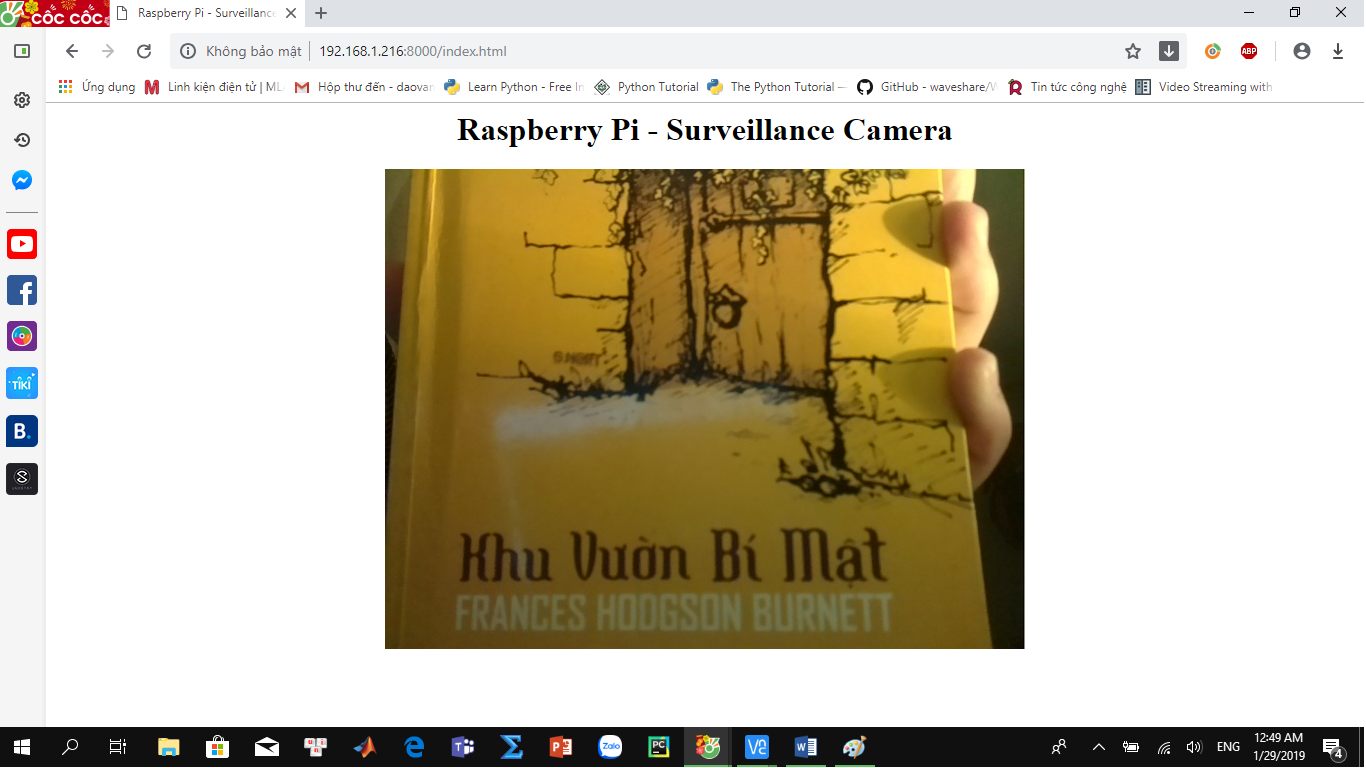Open the Adblock Plus extension

click(1249, 51)
